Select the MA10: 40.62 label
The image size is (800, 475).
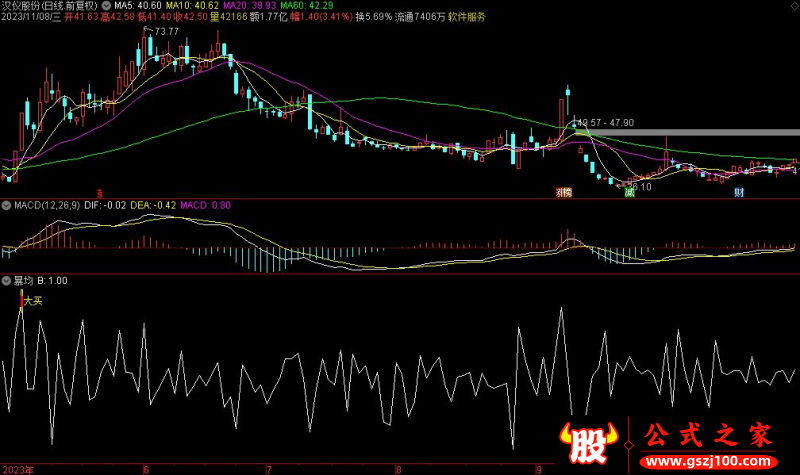pyautogui.click(x=192, y=6)
